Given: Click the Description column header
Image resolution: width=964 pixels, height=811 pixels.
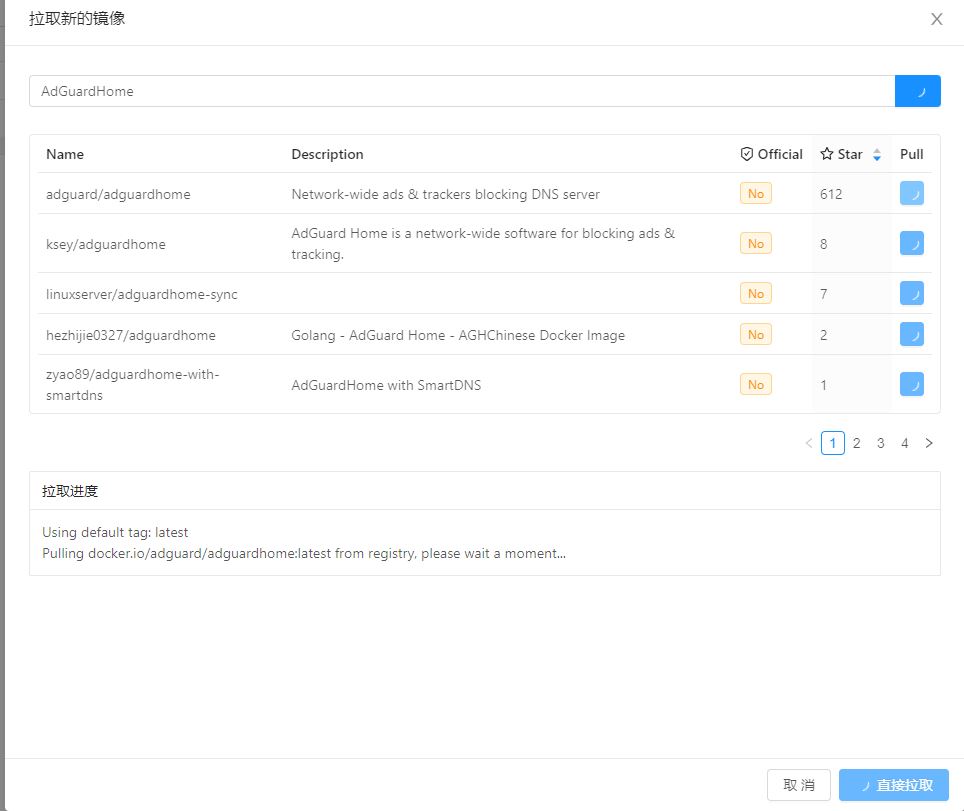Looking at the screenshot, I should tap(327, 154).
